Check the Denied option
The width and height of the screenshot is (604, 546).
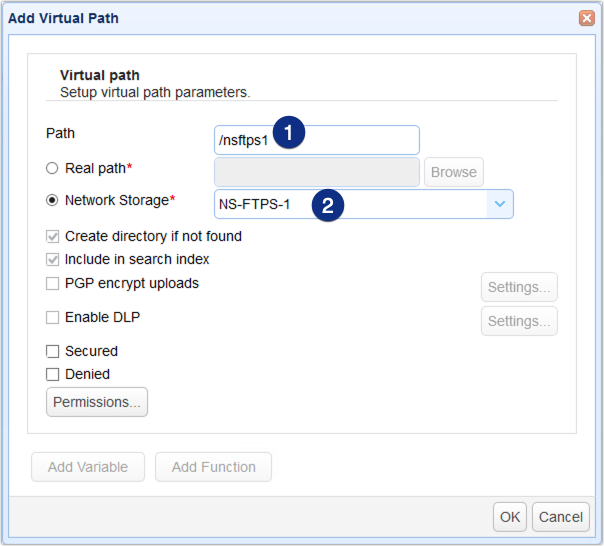pyautogui.click(x=53, y=374)
